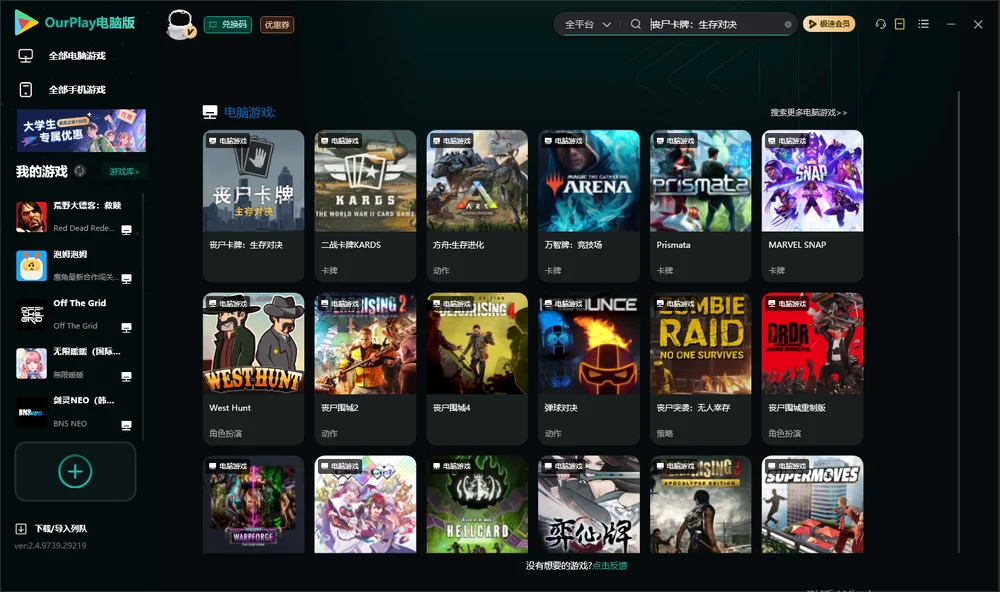Image resolution: width=1000 pixels, height=592 pixels.
Task: Open the Supermoves game cover
Action: pos(812,504)
